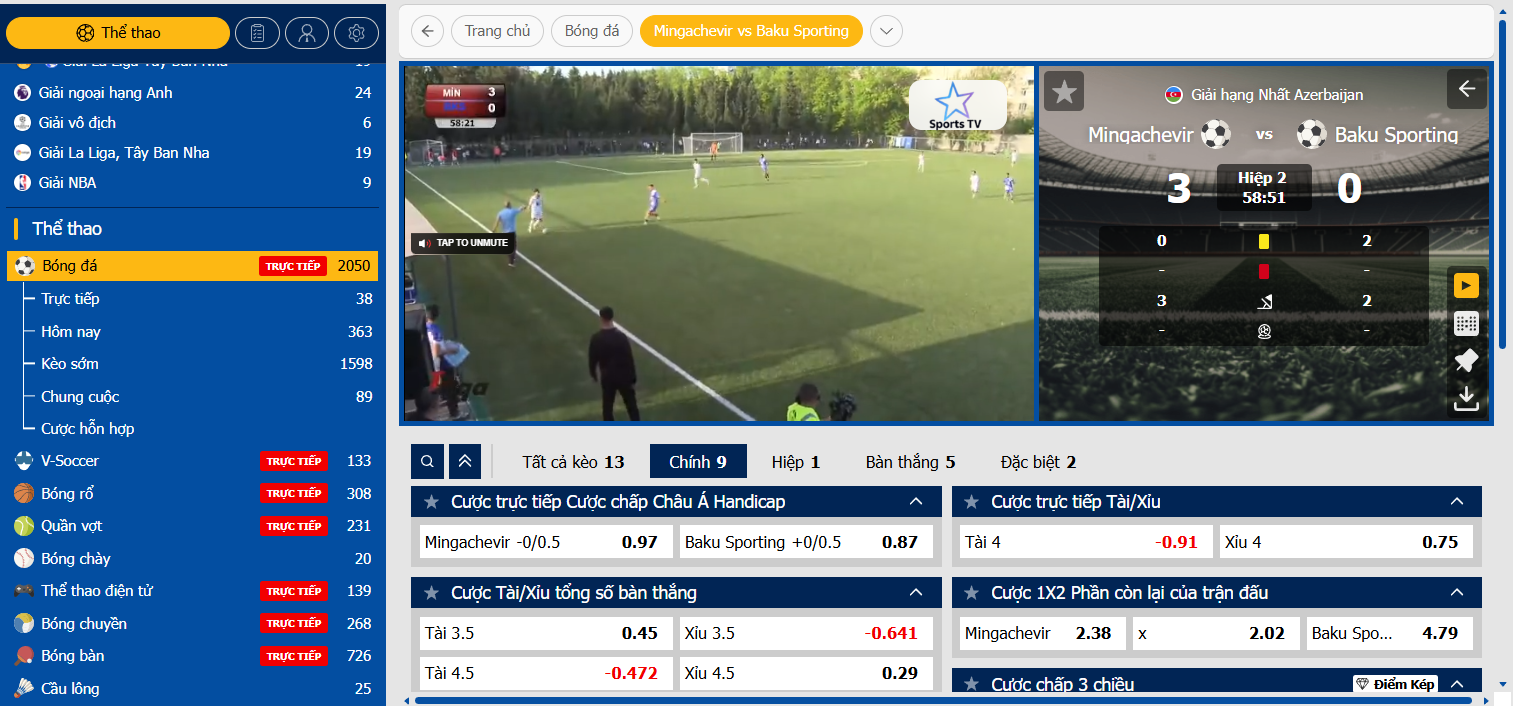Bet Xỉu 4.5 at 0.29
Viewport: 1513px width, 706px height.
(806, 673)
